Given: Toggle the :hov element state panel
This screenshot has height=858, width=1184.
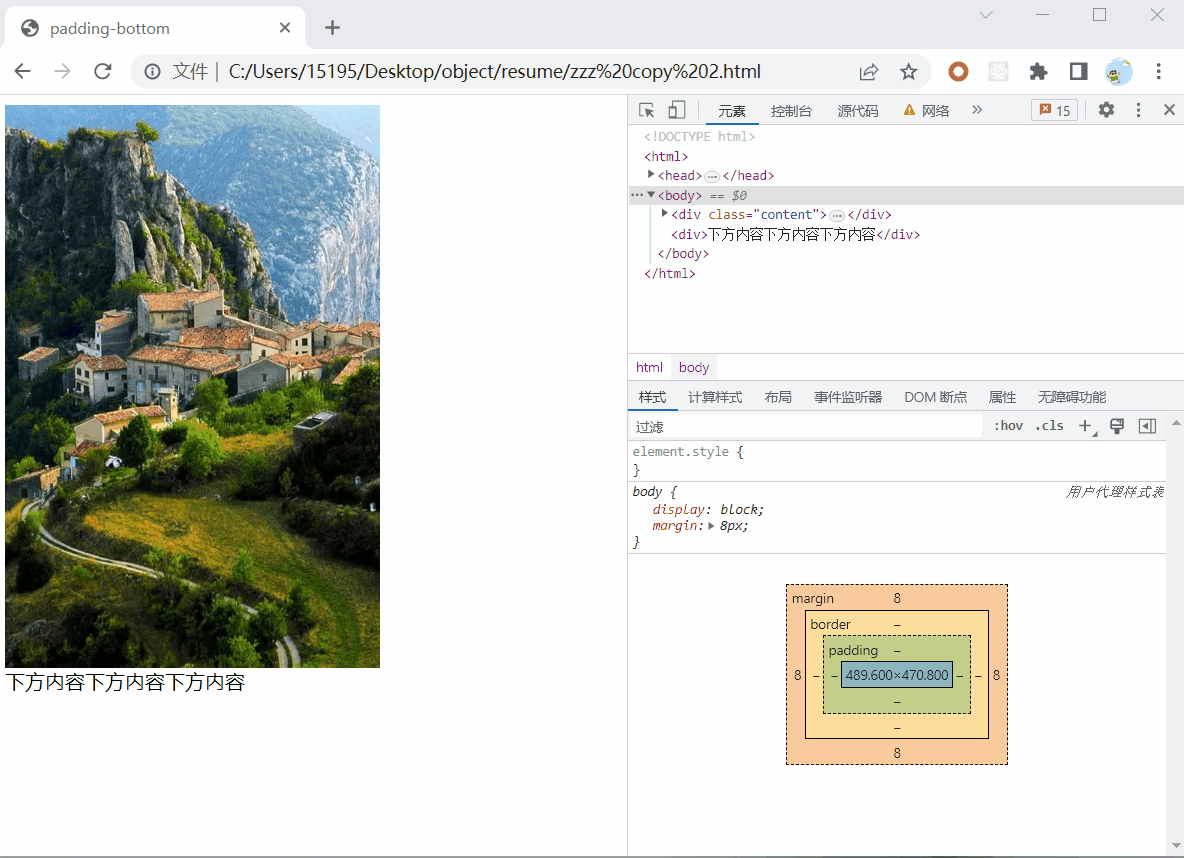Looking at the screenshot, I should 1008,426.
